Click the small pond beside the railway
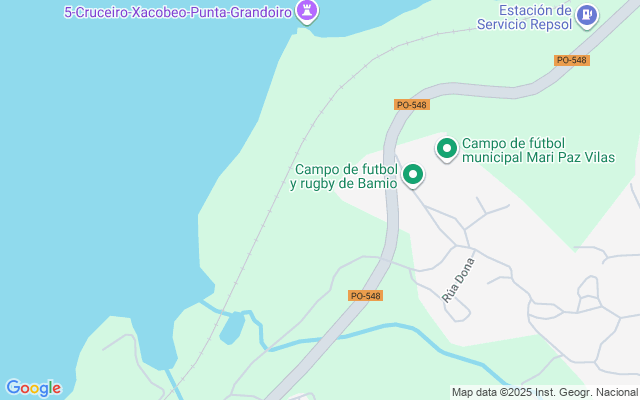Viewport: 640px width, 400px height. (233, 329)
